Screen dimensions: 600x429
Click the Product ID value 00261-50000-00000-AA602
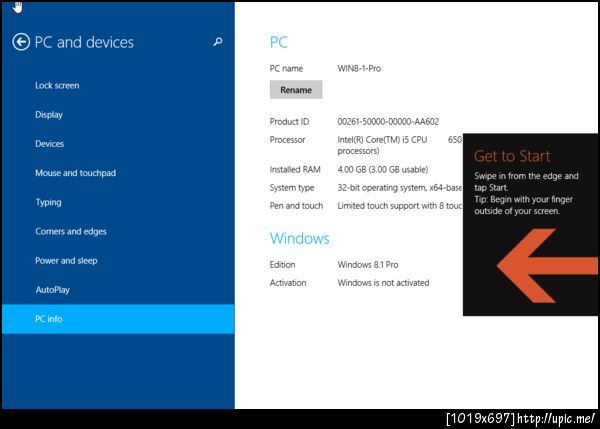(x=388, y=122)
